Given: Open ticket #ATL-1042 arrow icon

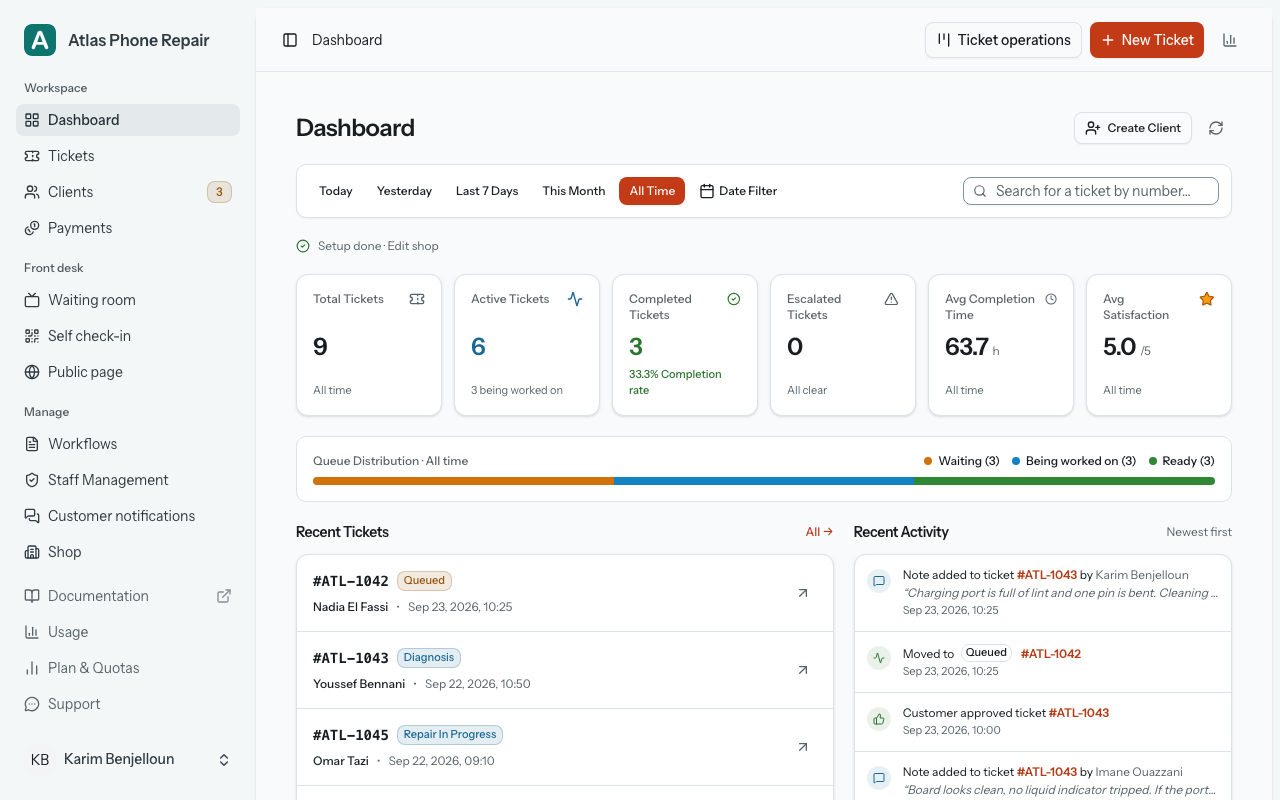Looking at the screenshot, I should point(803,593).
